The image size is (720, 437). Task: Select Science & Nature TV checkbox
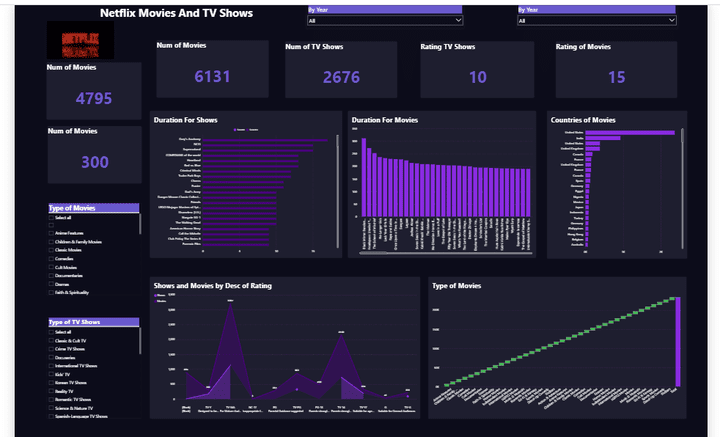pos(51,408)
